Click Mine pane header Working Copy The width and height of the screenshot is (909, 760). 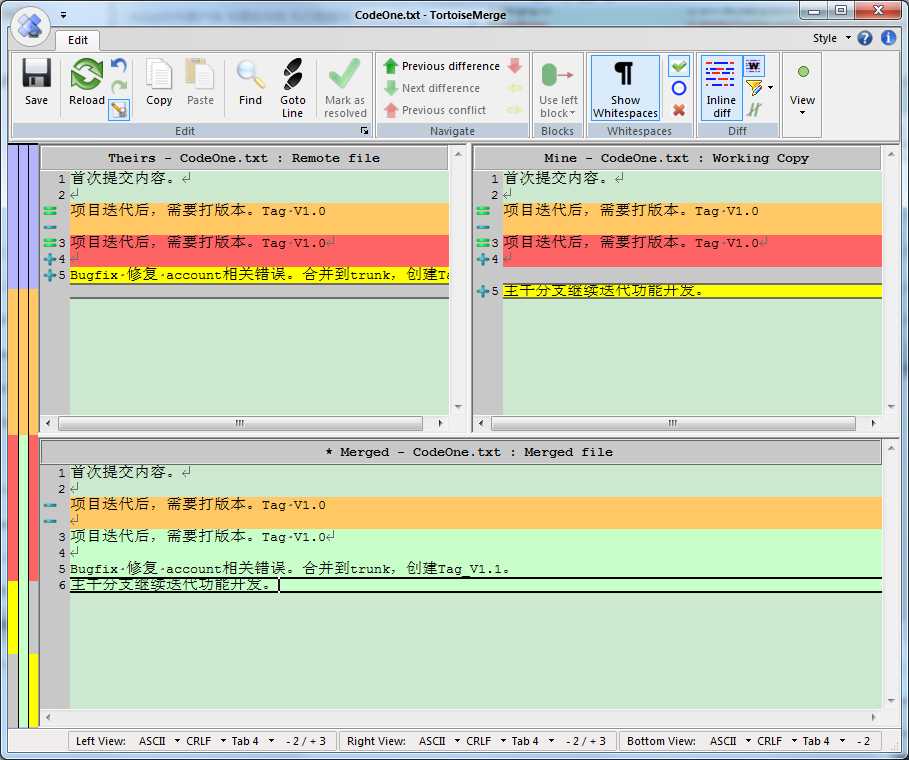(677, 158)
